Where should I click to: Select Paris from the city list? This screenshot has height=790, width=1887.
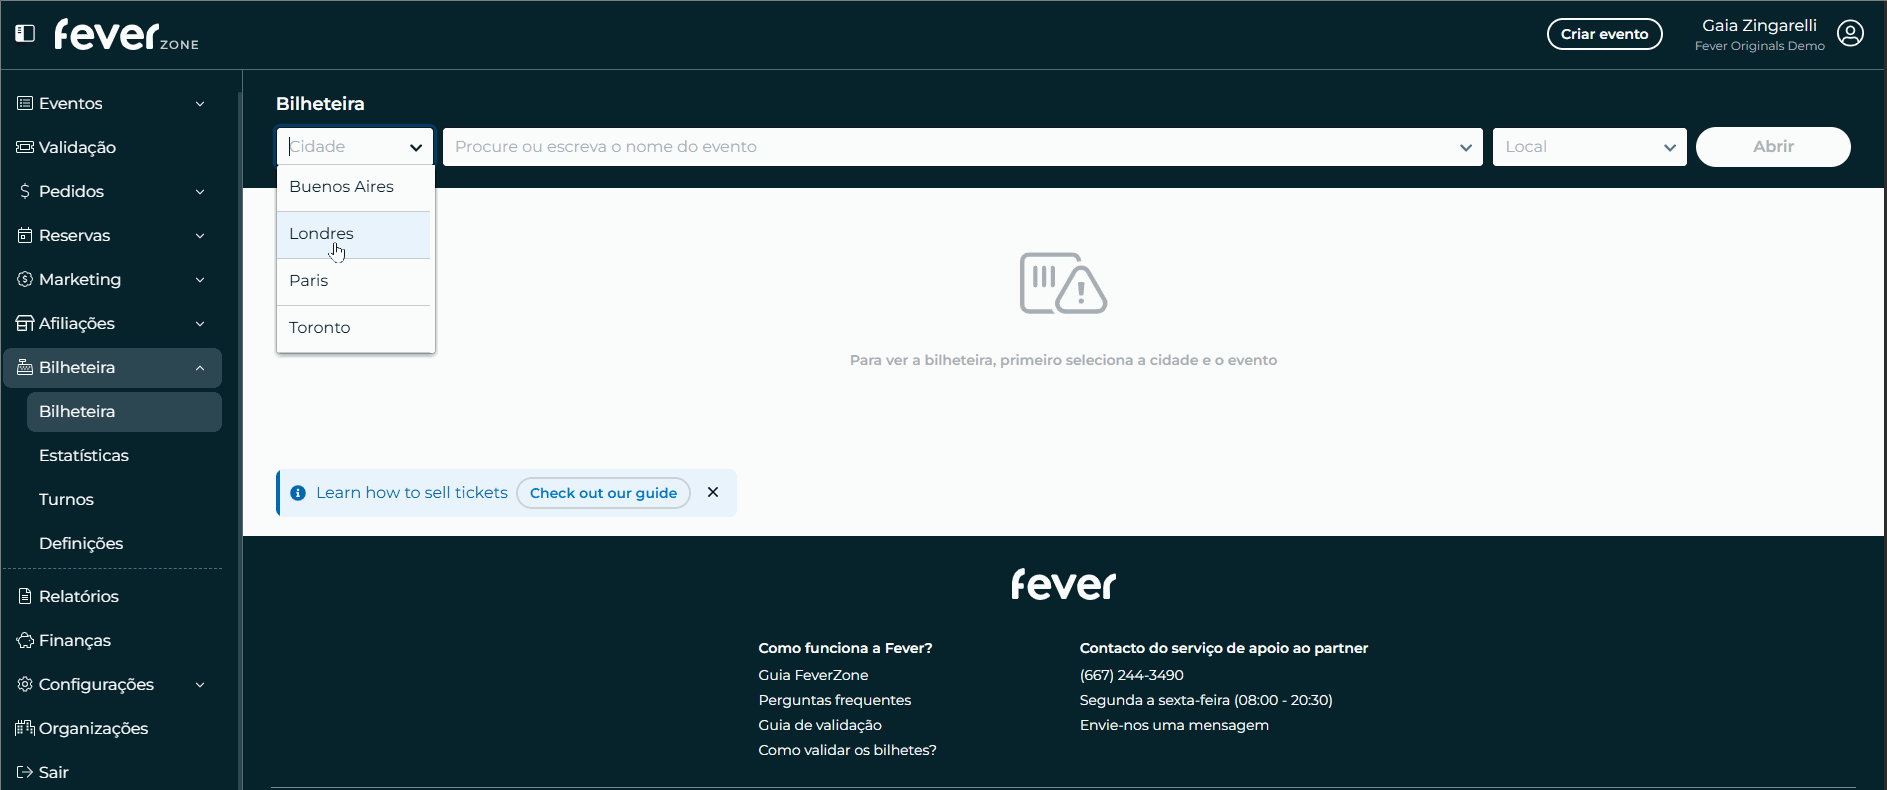coord(354,281)
